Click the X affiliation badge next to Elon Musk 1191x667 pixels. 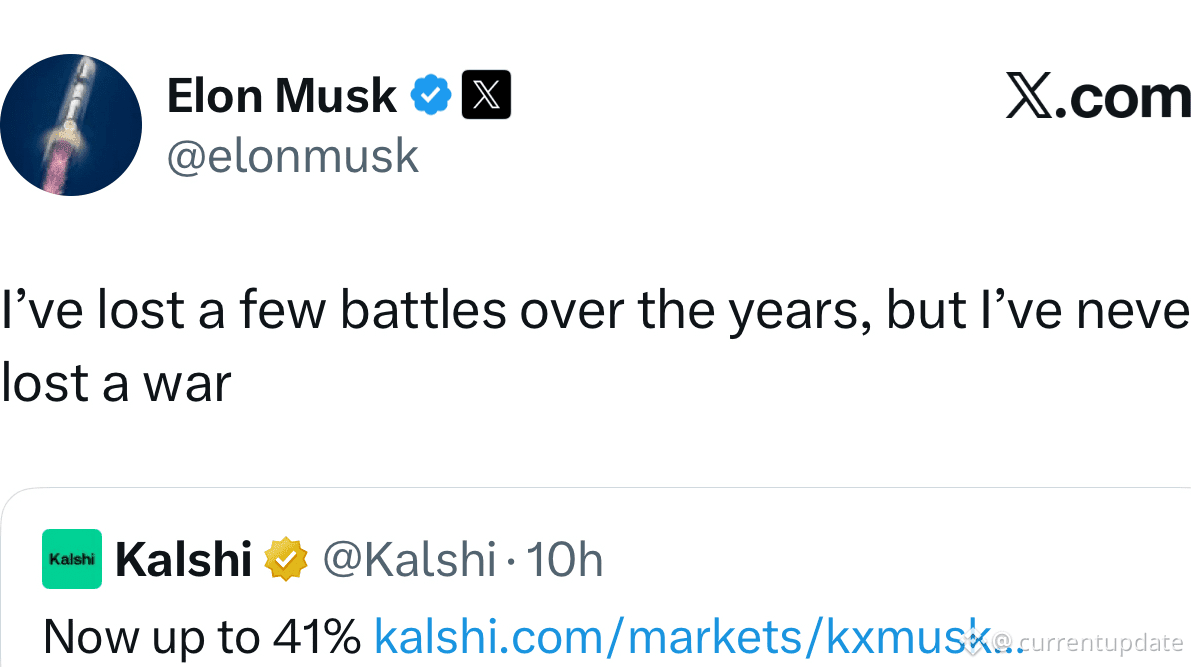[x=485, y=94]
